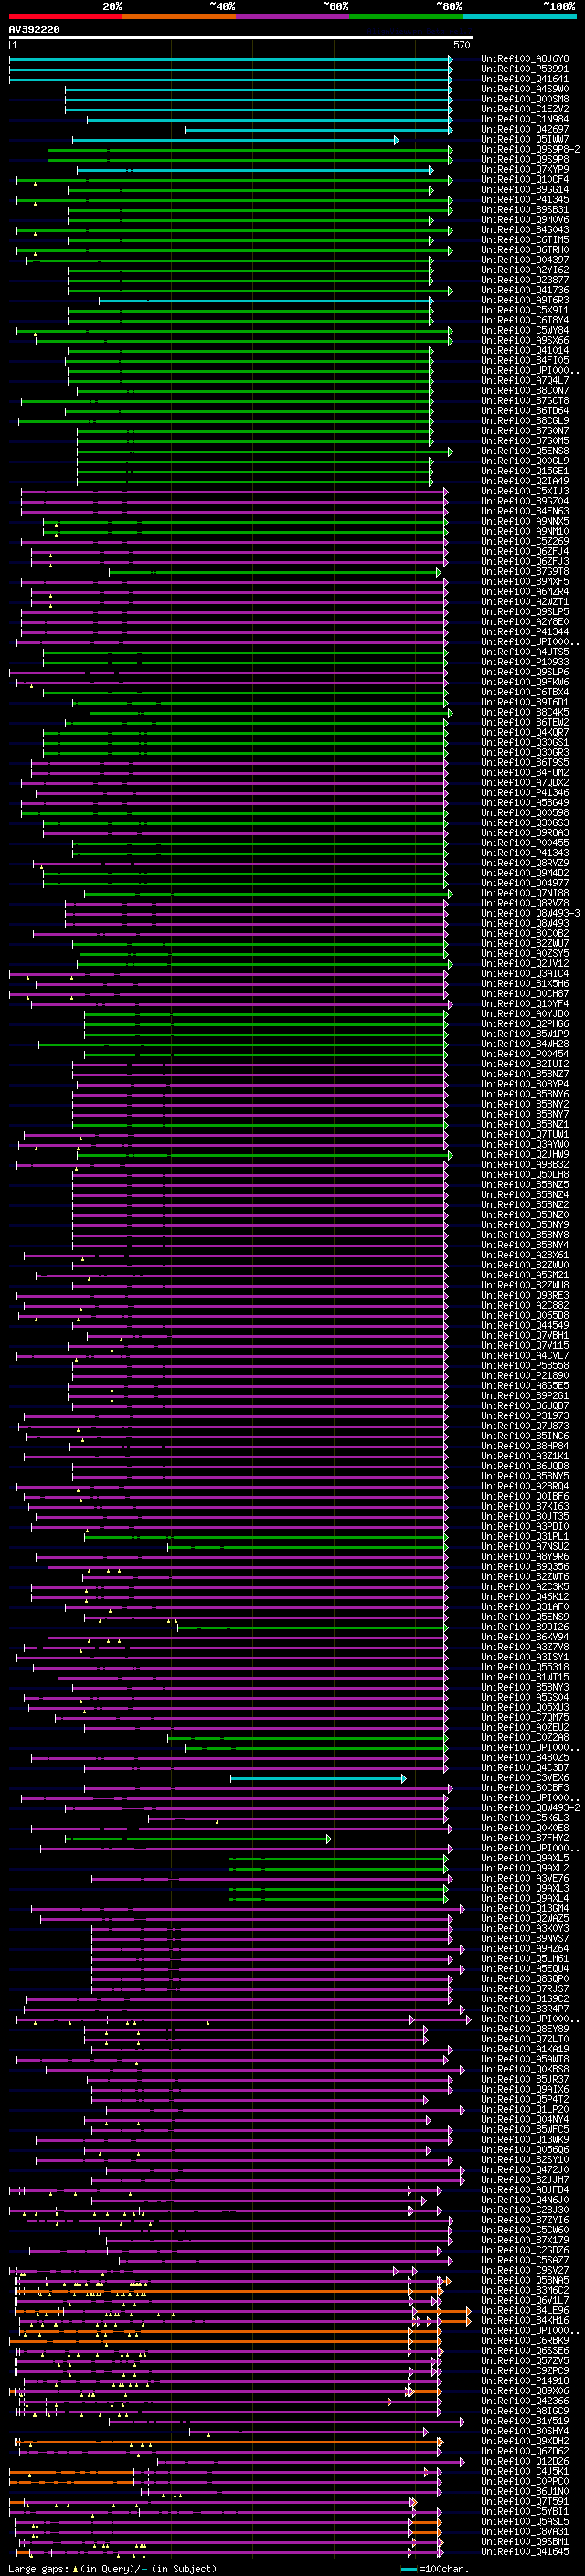This screenshot has height=2576, width=585.
Task: Select the UniRef100_Q2PHG6 label
Action: tap(525, 1024)
